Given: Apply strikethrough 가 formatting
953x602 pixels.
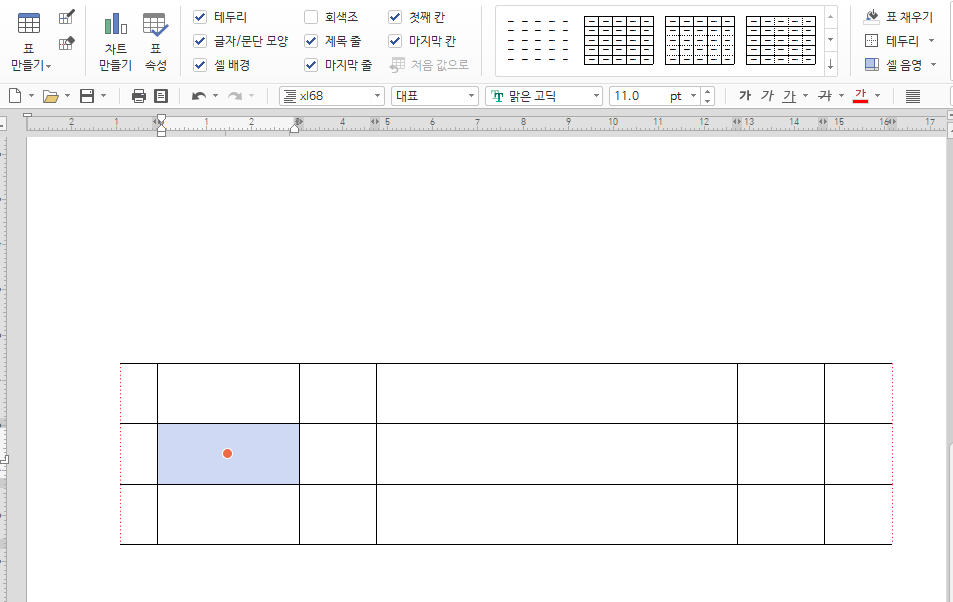Looking at the screenshot, I should tap(825, 95).
